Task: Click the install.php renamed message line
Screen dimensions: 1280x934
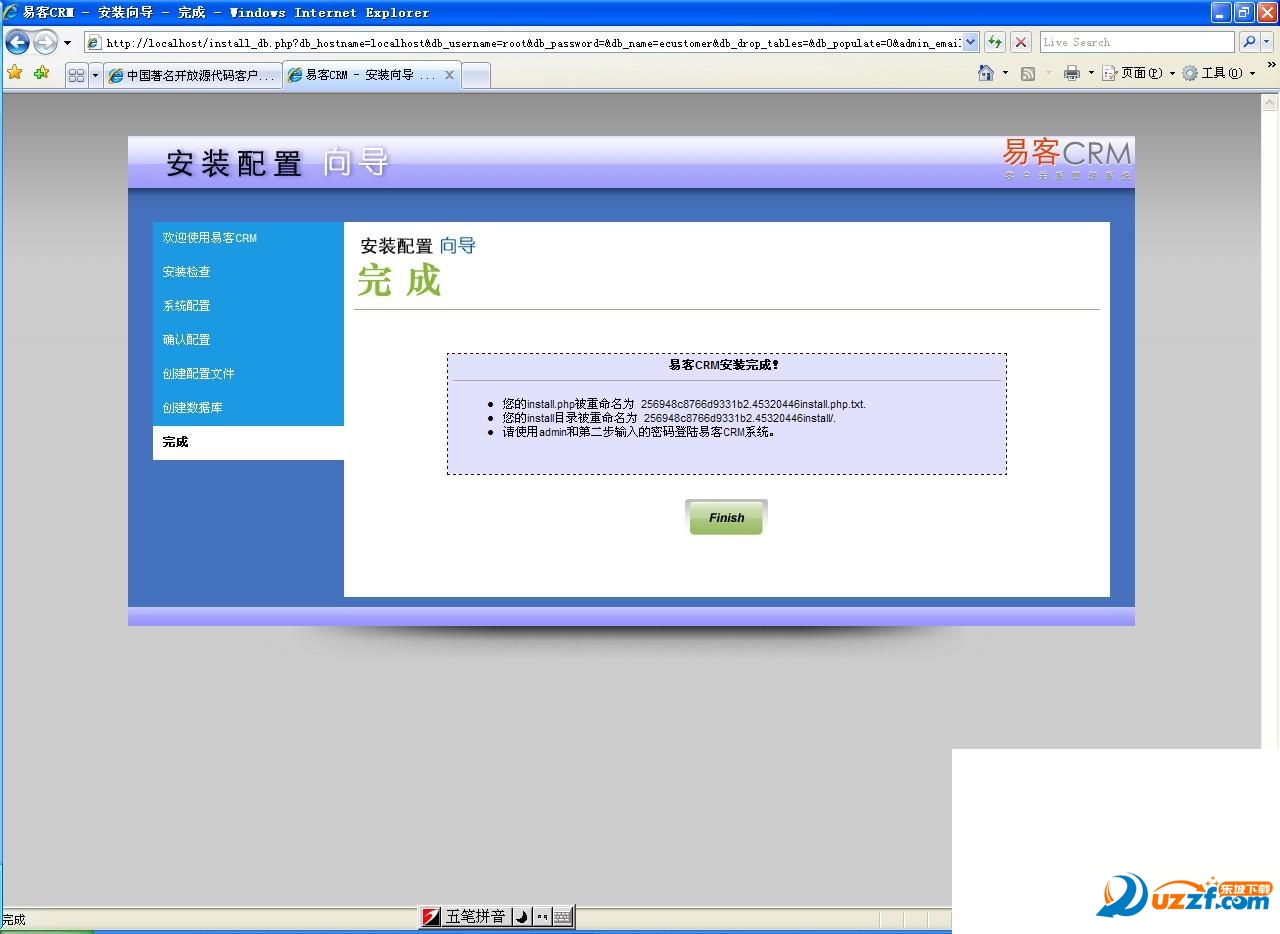Action: pos(684,404)
